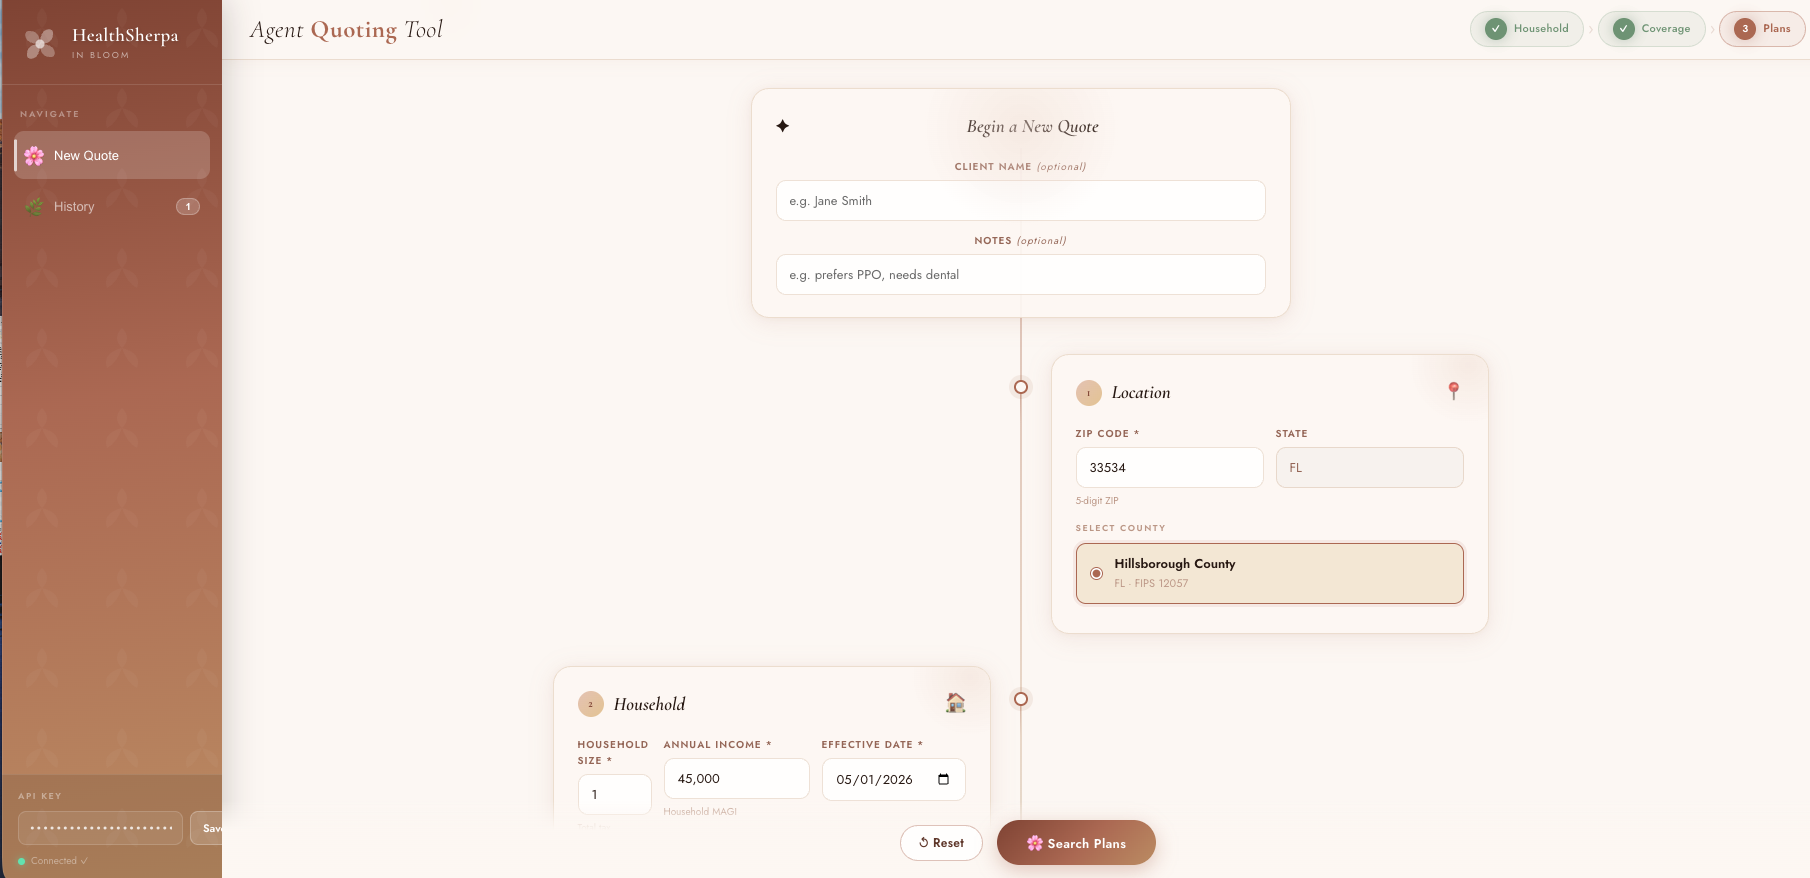Click the Reset button
The height and width of the screenshot is (878, 1810).
pyautogui.click(x=941, y=843)
